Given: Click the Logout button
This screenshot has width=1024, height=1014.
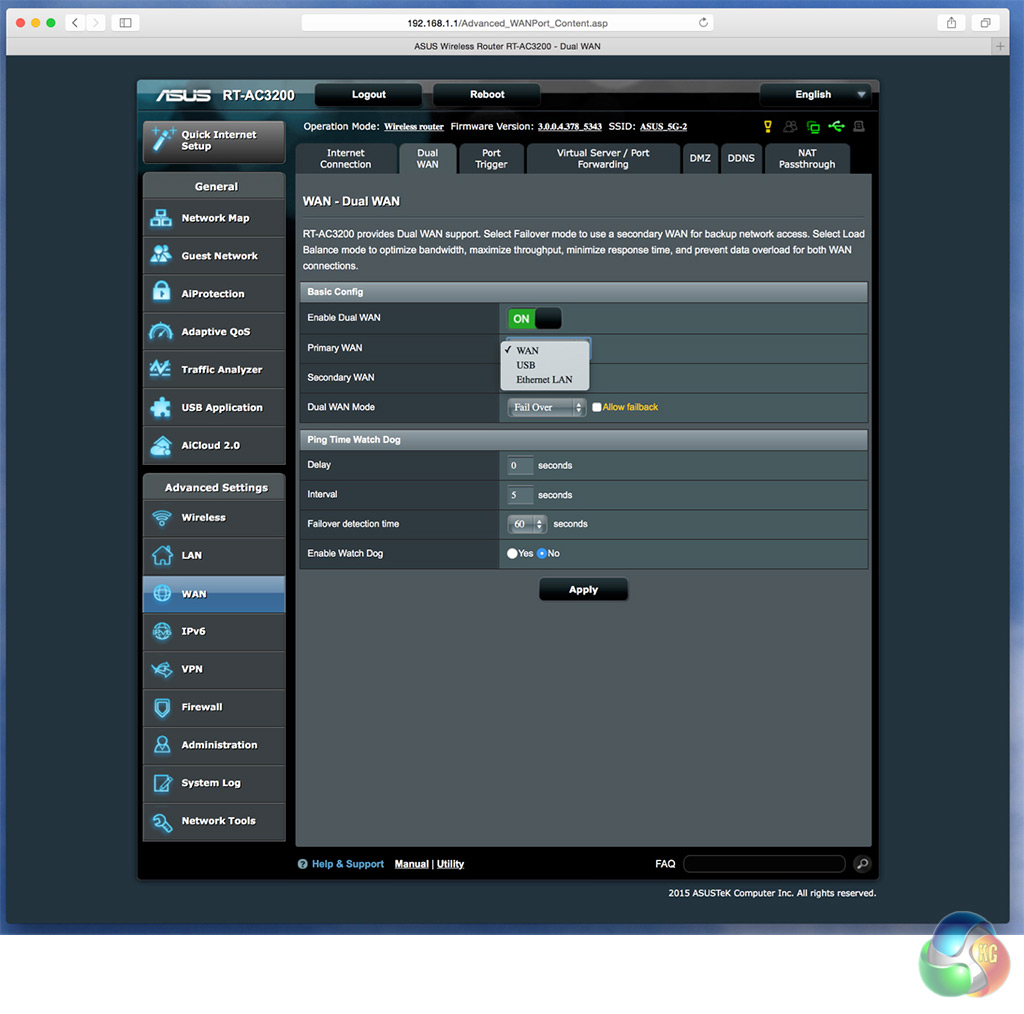Looking at the screenshot, I should [x=368, y=95].
